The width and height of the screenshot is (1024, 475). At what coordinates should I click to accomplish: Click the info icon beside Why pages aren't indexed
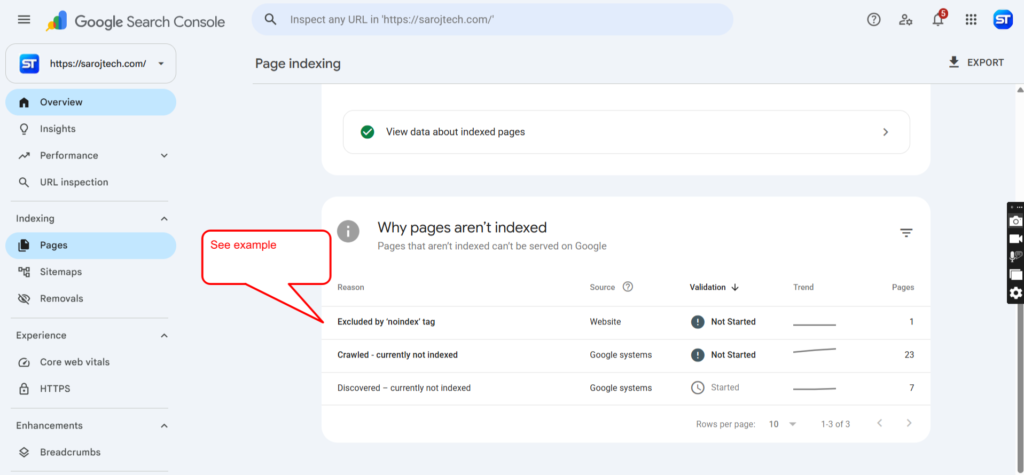[348, 231]
